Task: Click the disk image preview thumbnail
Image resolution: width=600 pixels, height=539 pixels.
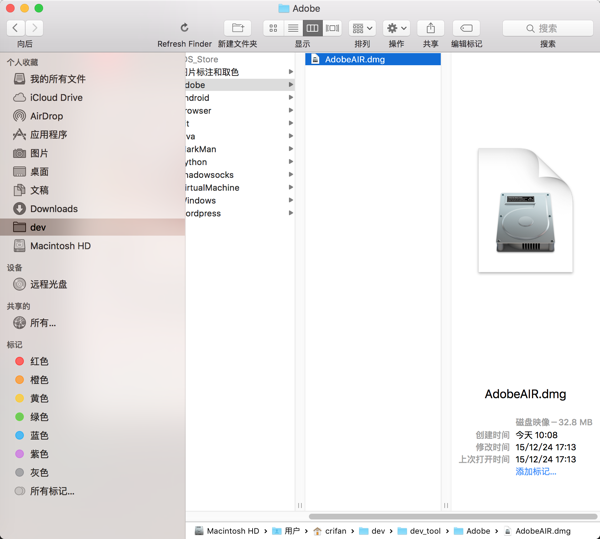Action: (525, 210)
